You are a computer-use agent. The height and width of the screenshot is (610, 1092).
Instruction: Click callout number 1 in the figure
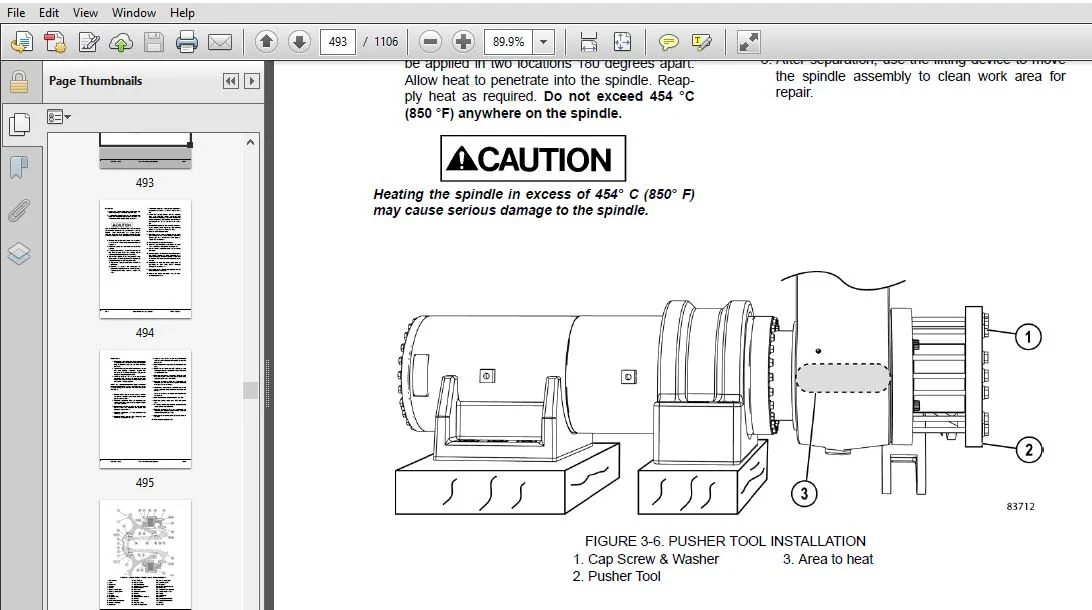[x=1028, y=337]
